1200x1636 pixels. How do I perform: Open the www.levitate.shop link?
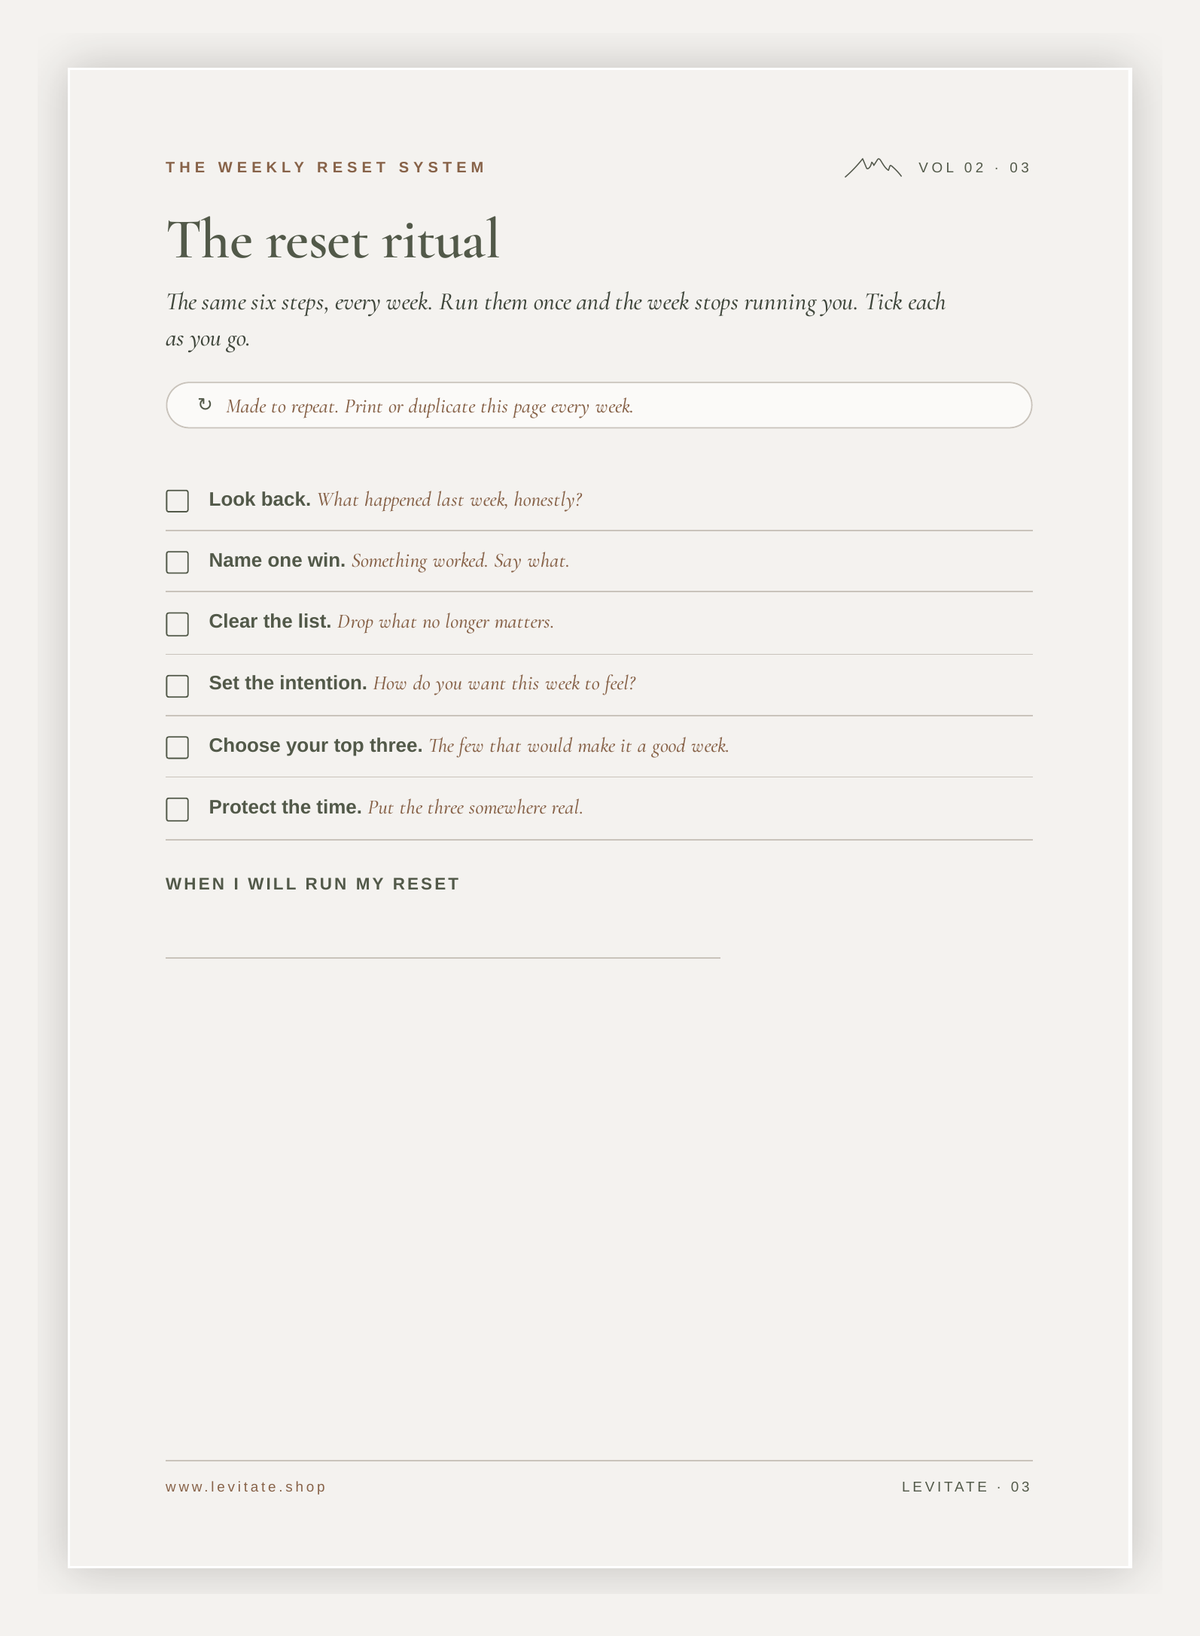tap(246, 1487)
